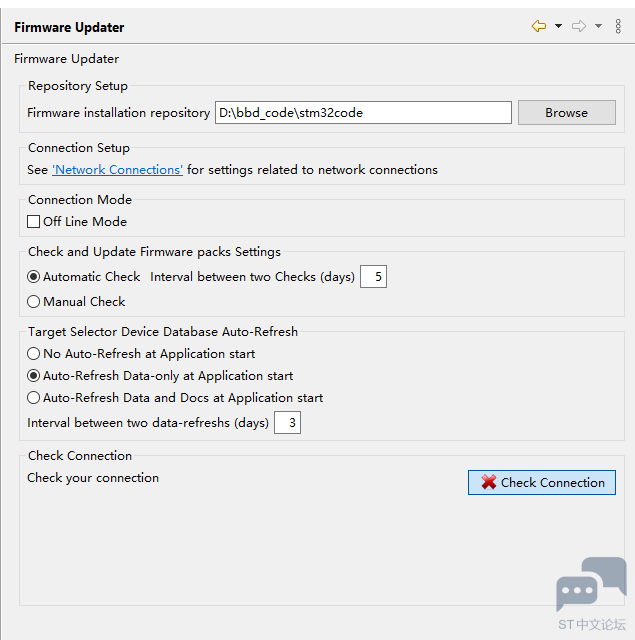
Task: Open the back history dropdown arrow
Action: click(558, 27)
